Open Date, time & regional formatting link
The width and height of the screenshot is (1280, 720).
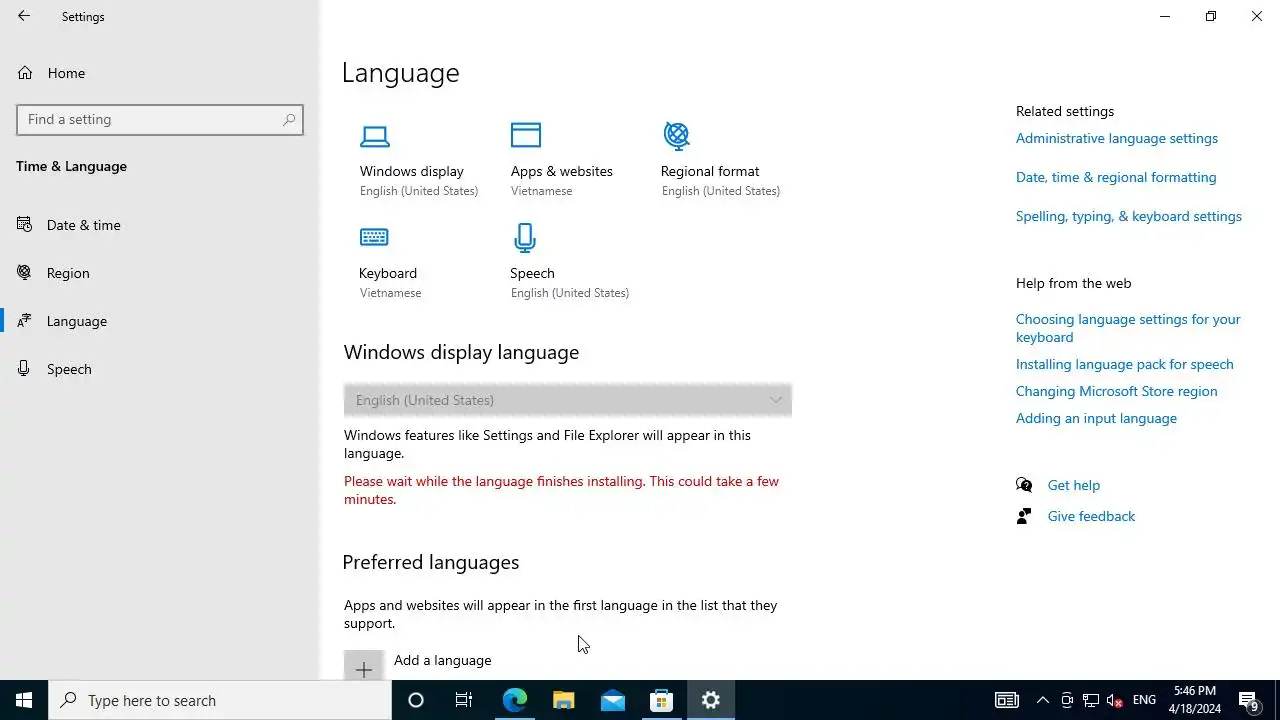pos(1116,177)
